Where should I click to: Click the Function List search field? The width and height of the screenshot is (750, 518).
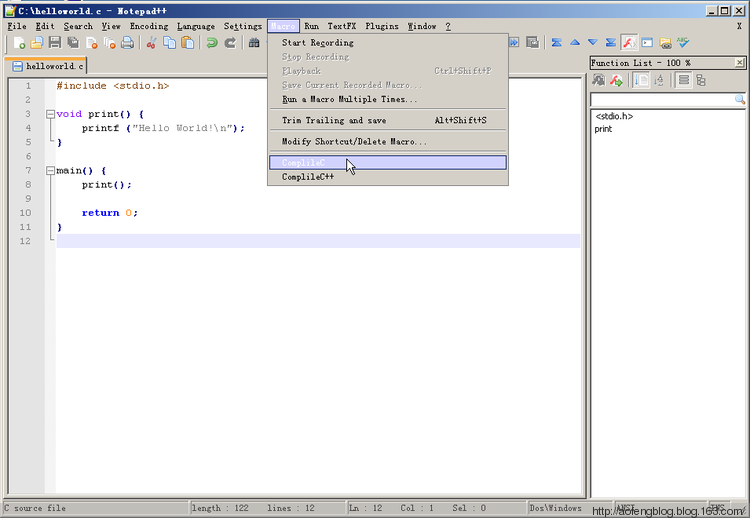coord(663,99)
